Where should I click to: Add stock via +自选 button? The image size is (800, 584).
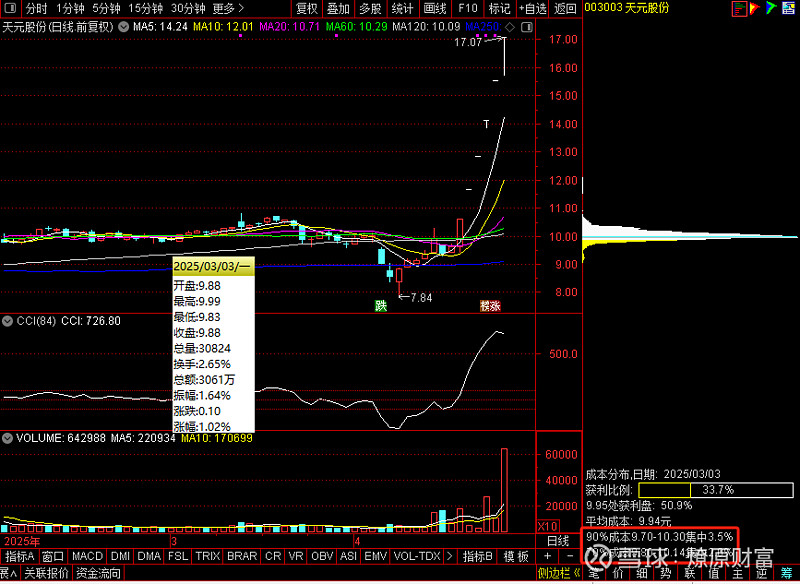click(x=532, y=9)
